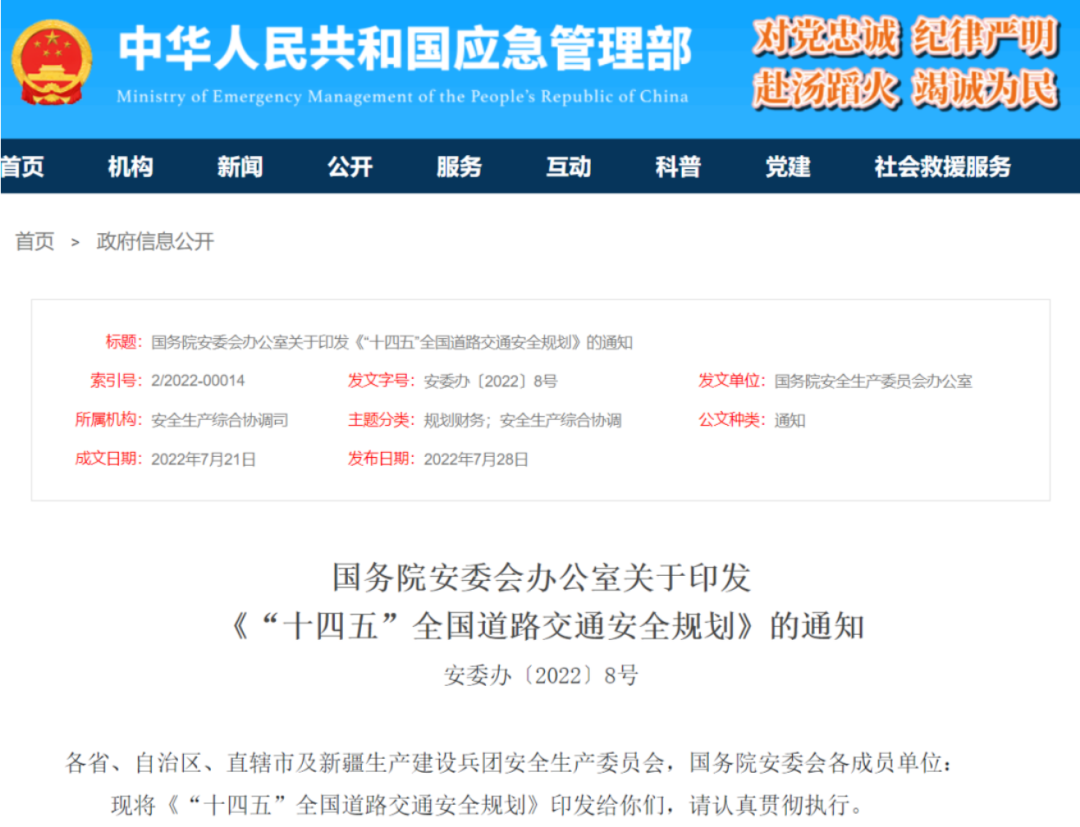The image size is (1080, 827).
Task: Click the English ministry name subtitle
Action: pos(402,96)
